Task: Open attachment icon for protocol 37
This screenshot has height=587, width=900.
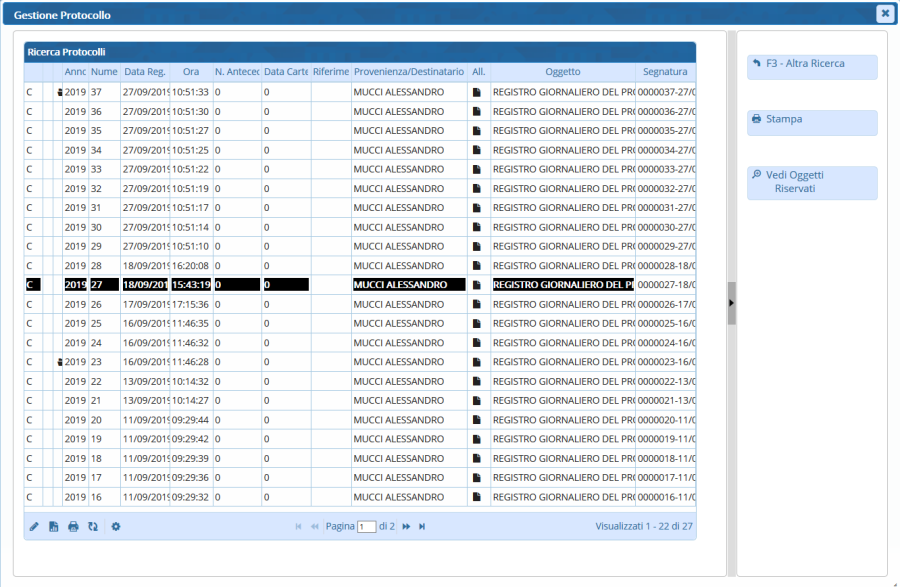Action: (x=478, y=92)
